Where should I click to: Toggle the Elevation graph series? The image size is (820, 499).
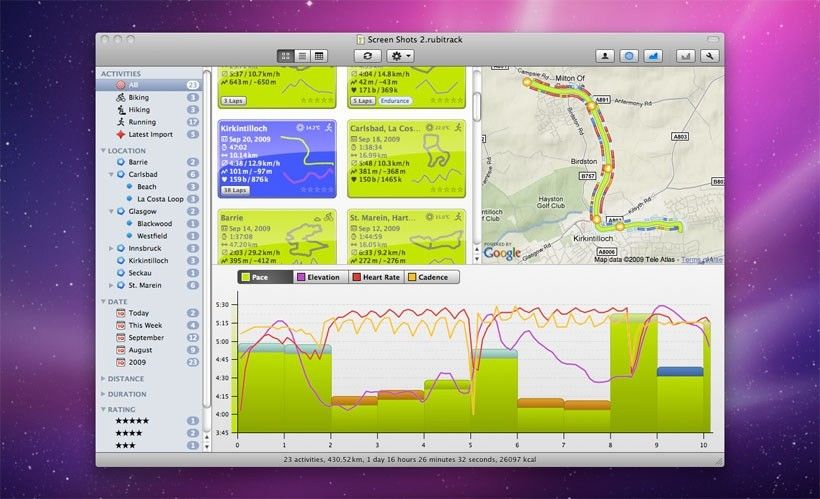[x=318, y=277]
